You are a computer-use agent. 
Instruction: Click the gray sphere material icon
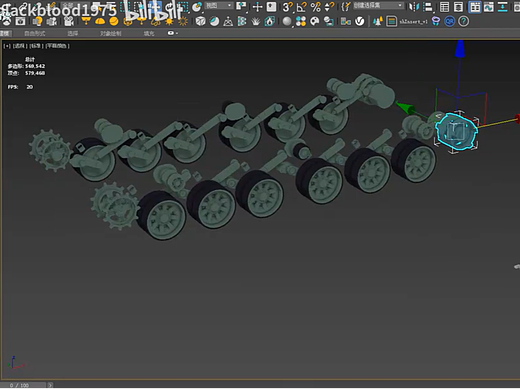(x=287, y=21)
